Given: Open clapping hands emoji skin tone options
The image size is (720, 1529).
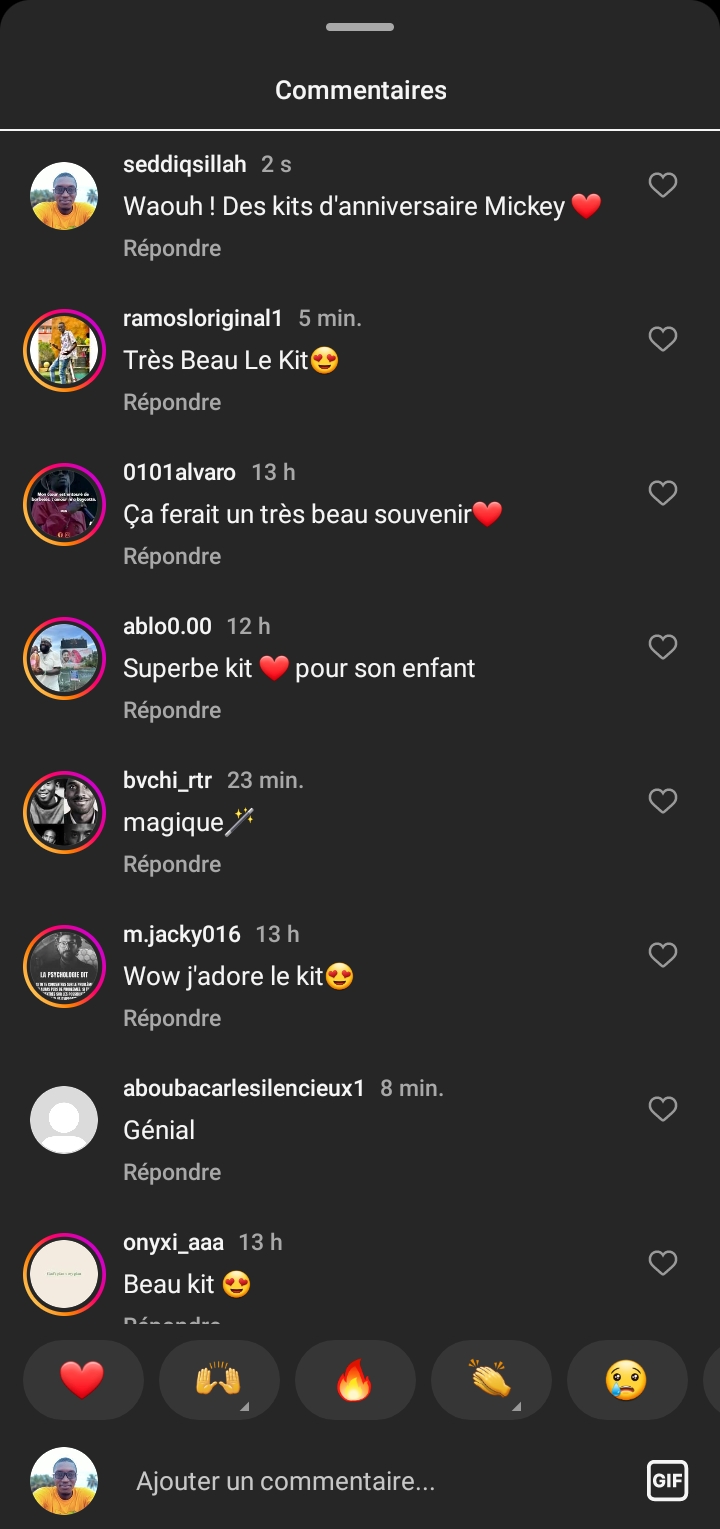Looking at the screenshot, I should 491,1380.
